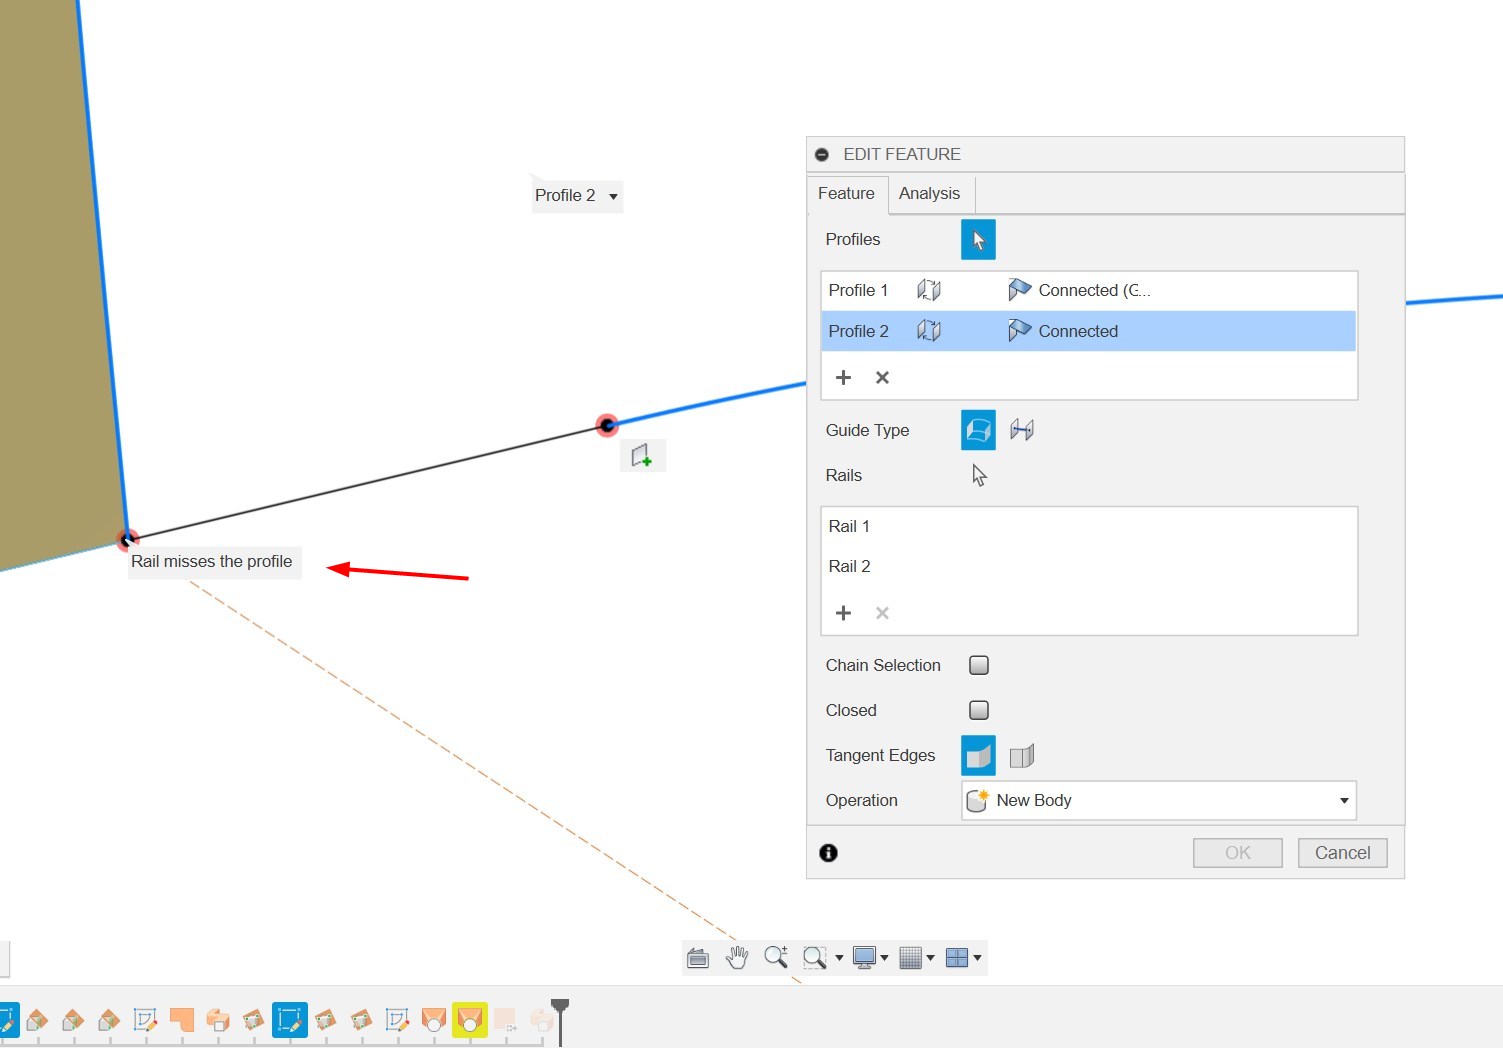Click the reorder icon for Profile 1
Screen dimensions: 1503x1048
click(929, 290)
